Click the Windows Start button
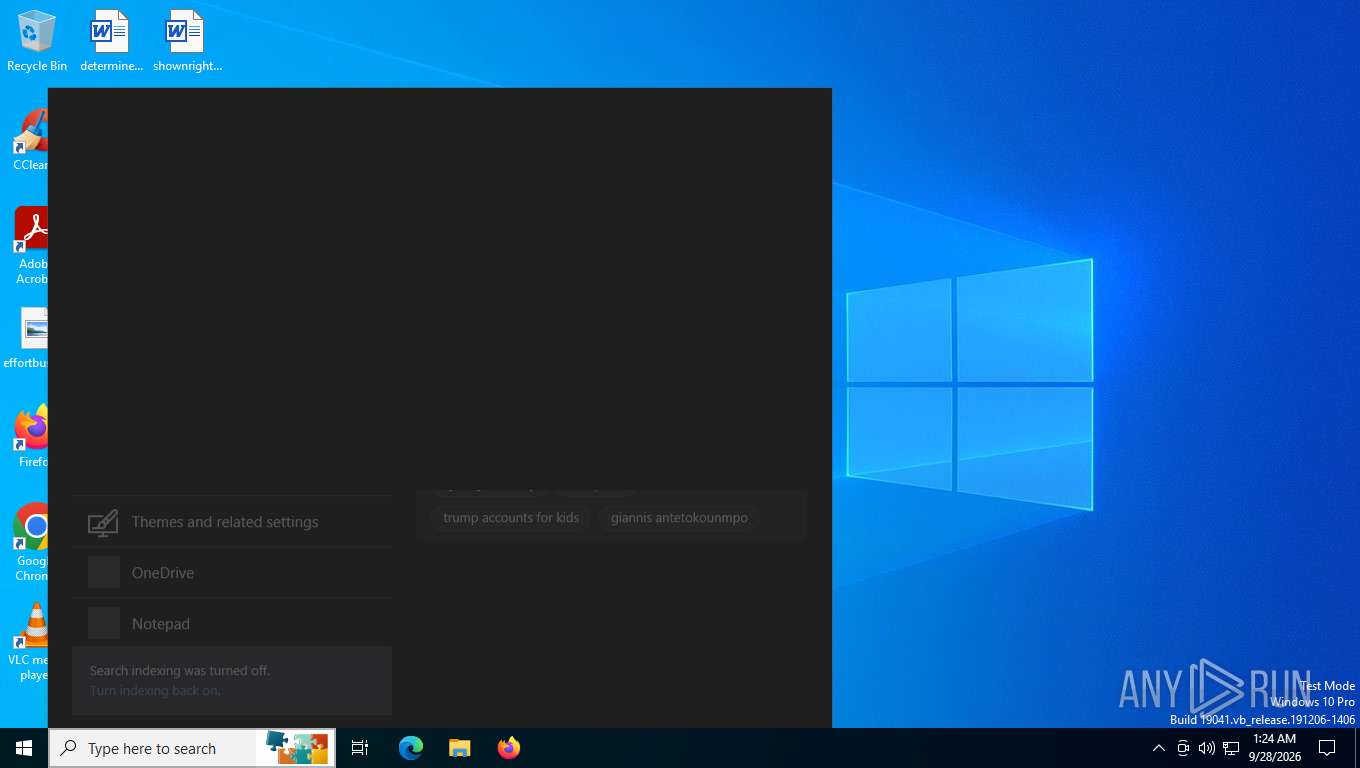The width and height of the screenshot is (1360, 768). (24, 748)
